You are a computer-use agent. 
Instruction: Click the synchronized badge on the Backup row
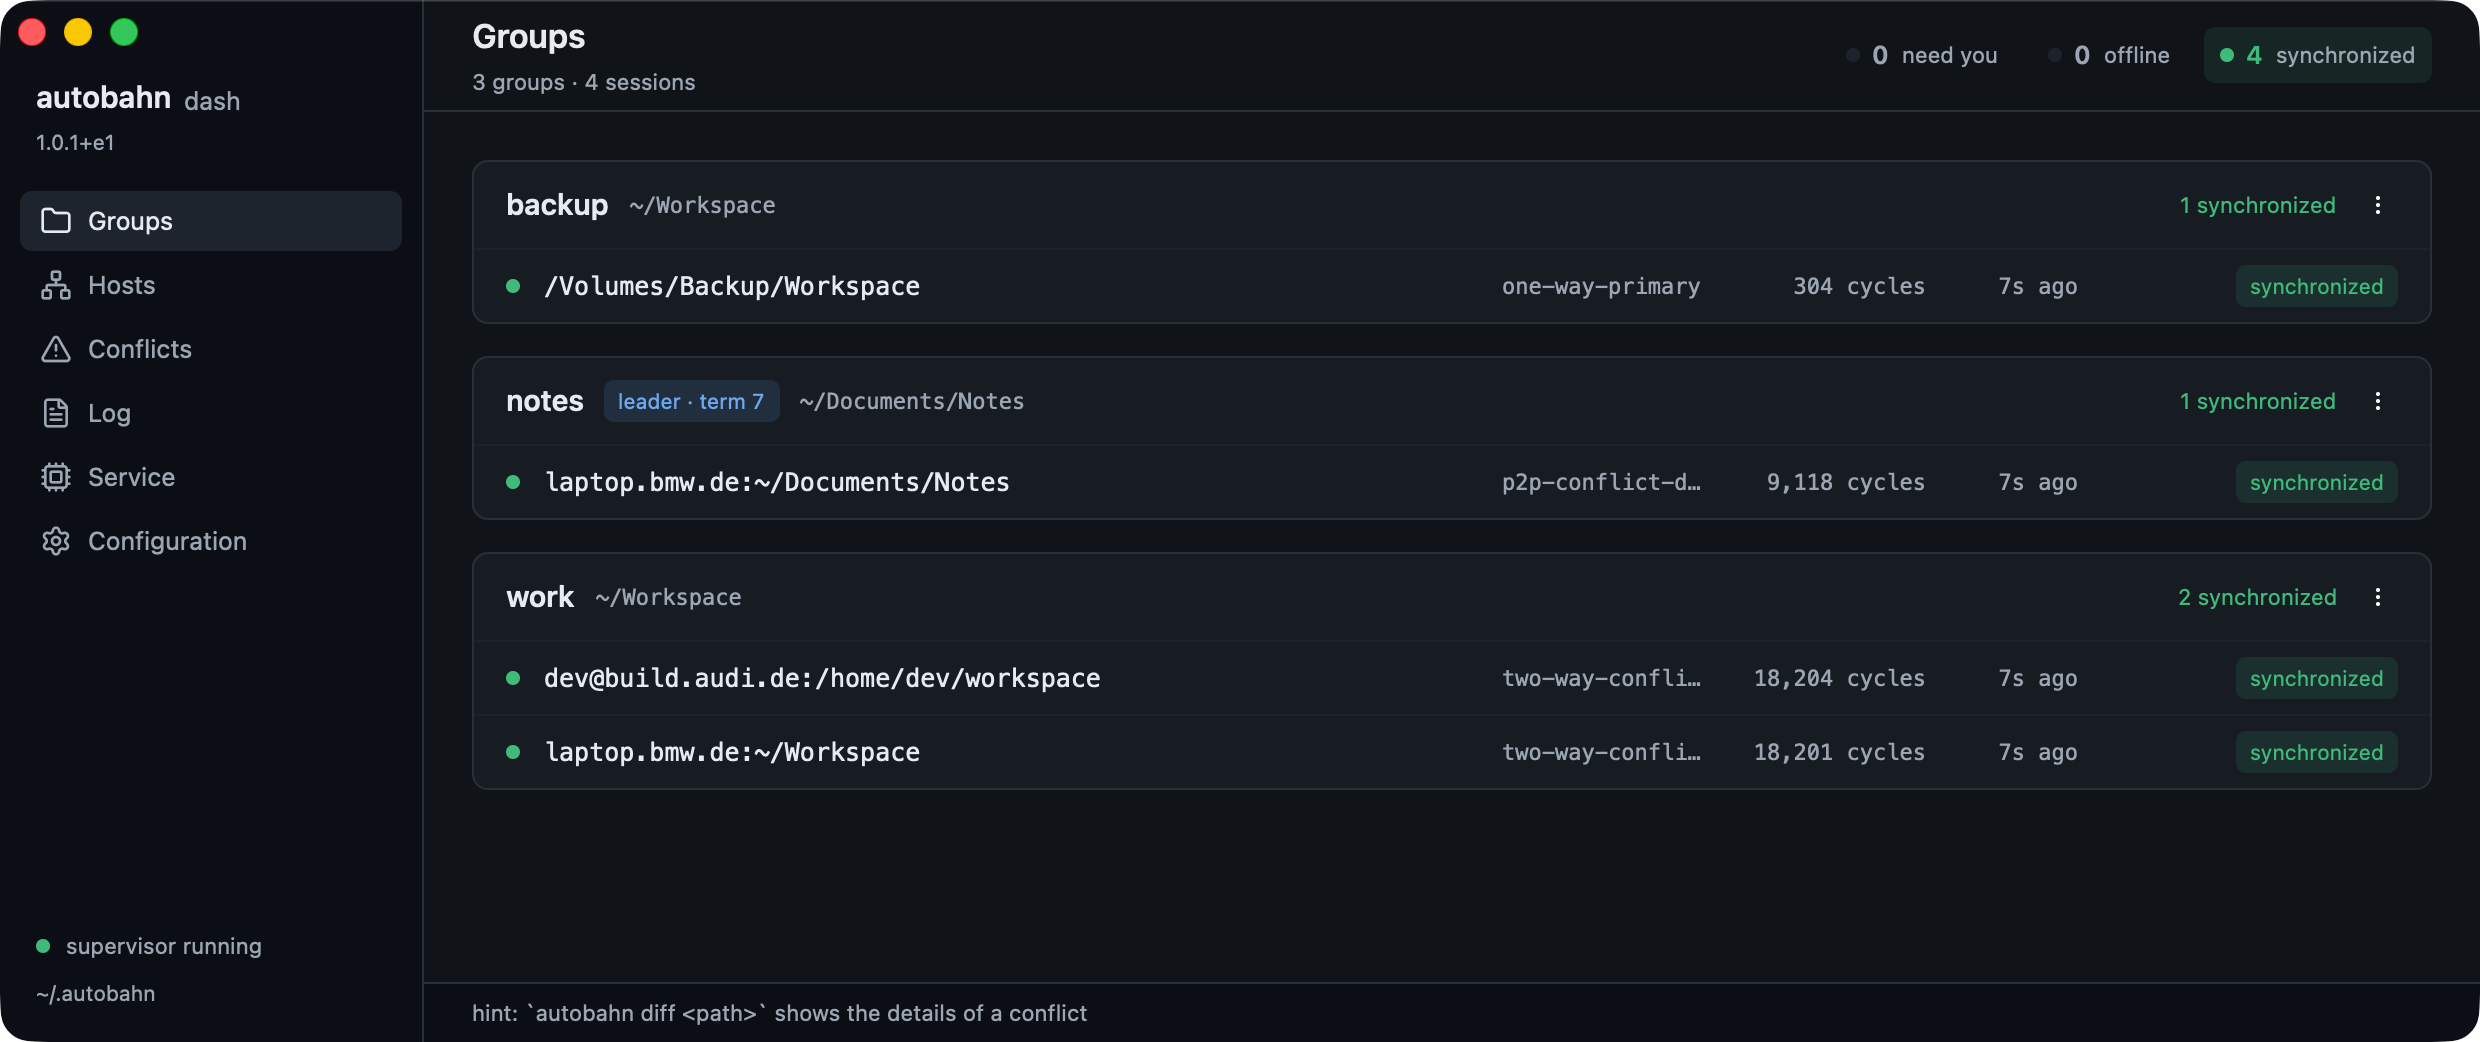pos(2316,286)
